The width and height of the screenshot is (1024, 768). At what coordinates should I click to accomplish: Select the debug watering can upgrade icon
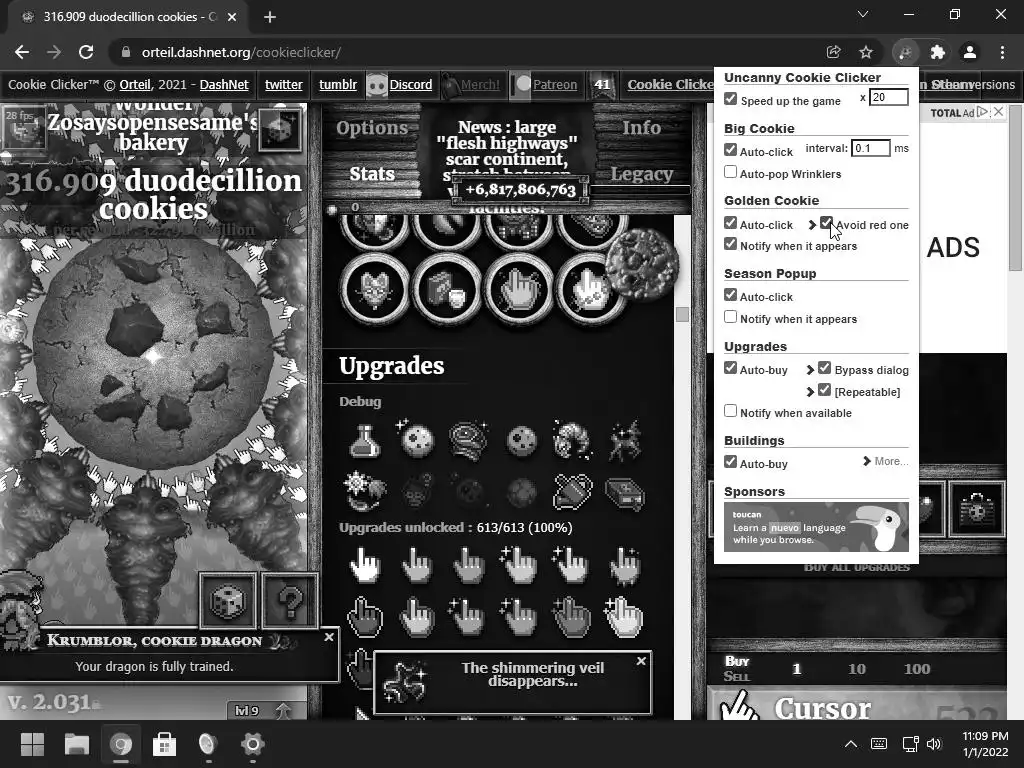[x=573, y=492]
